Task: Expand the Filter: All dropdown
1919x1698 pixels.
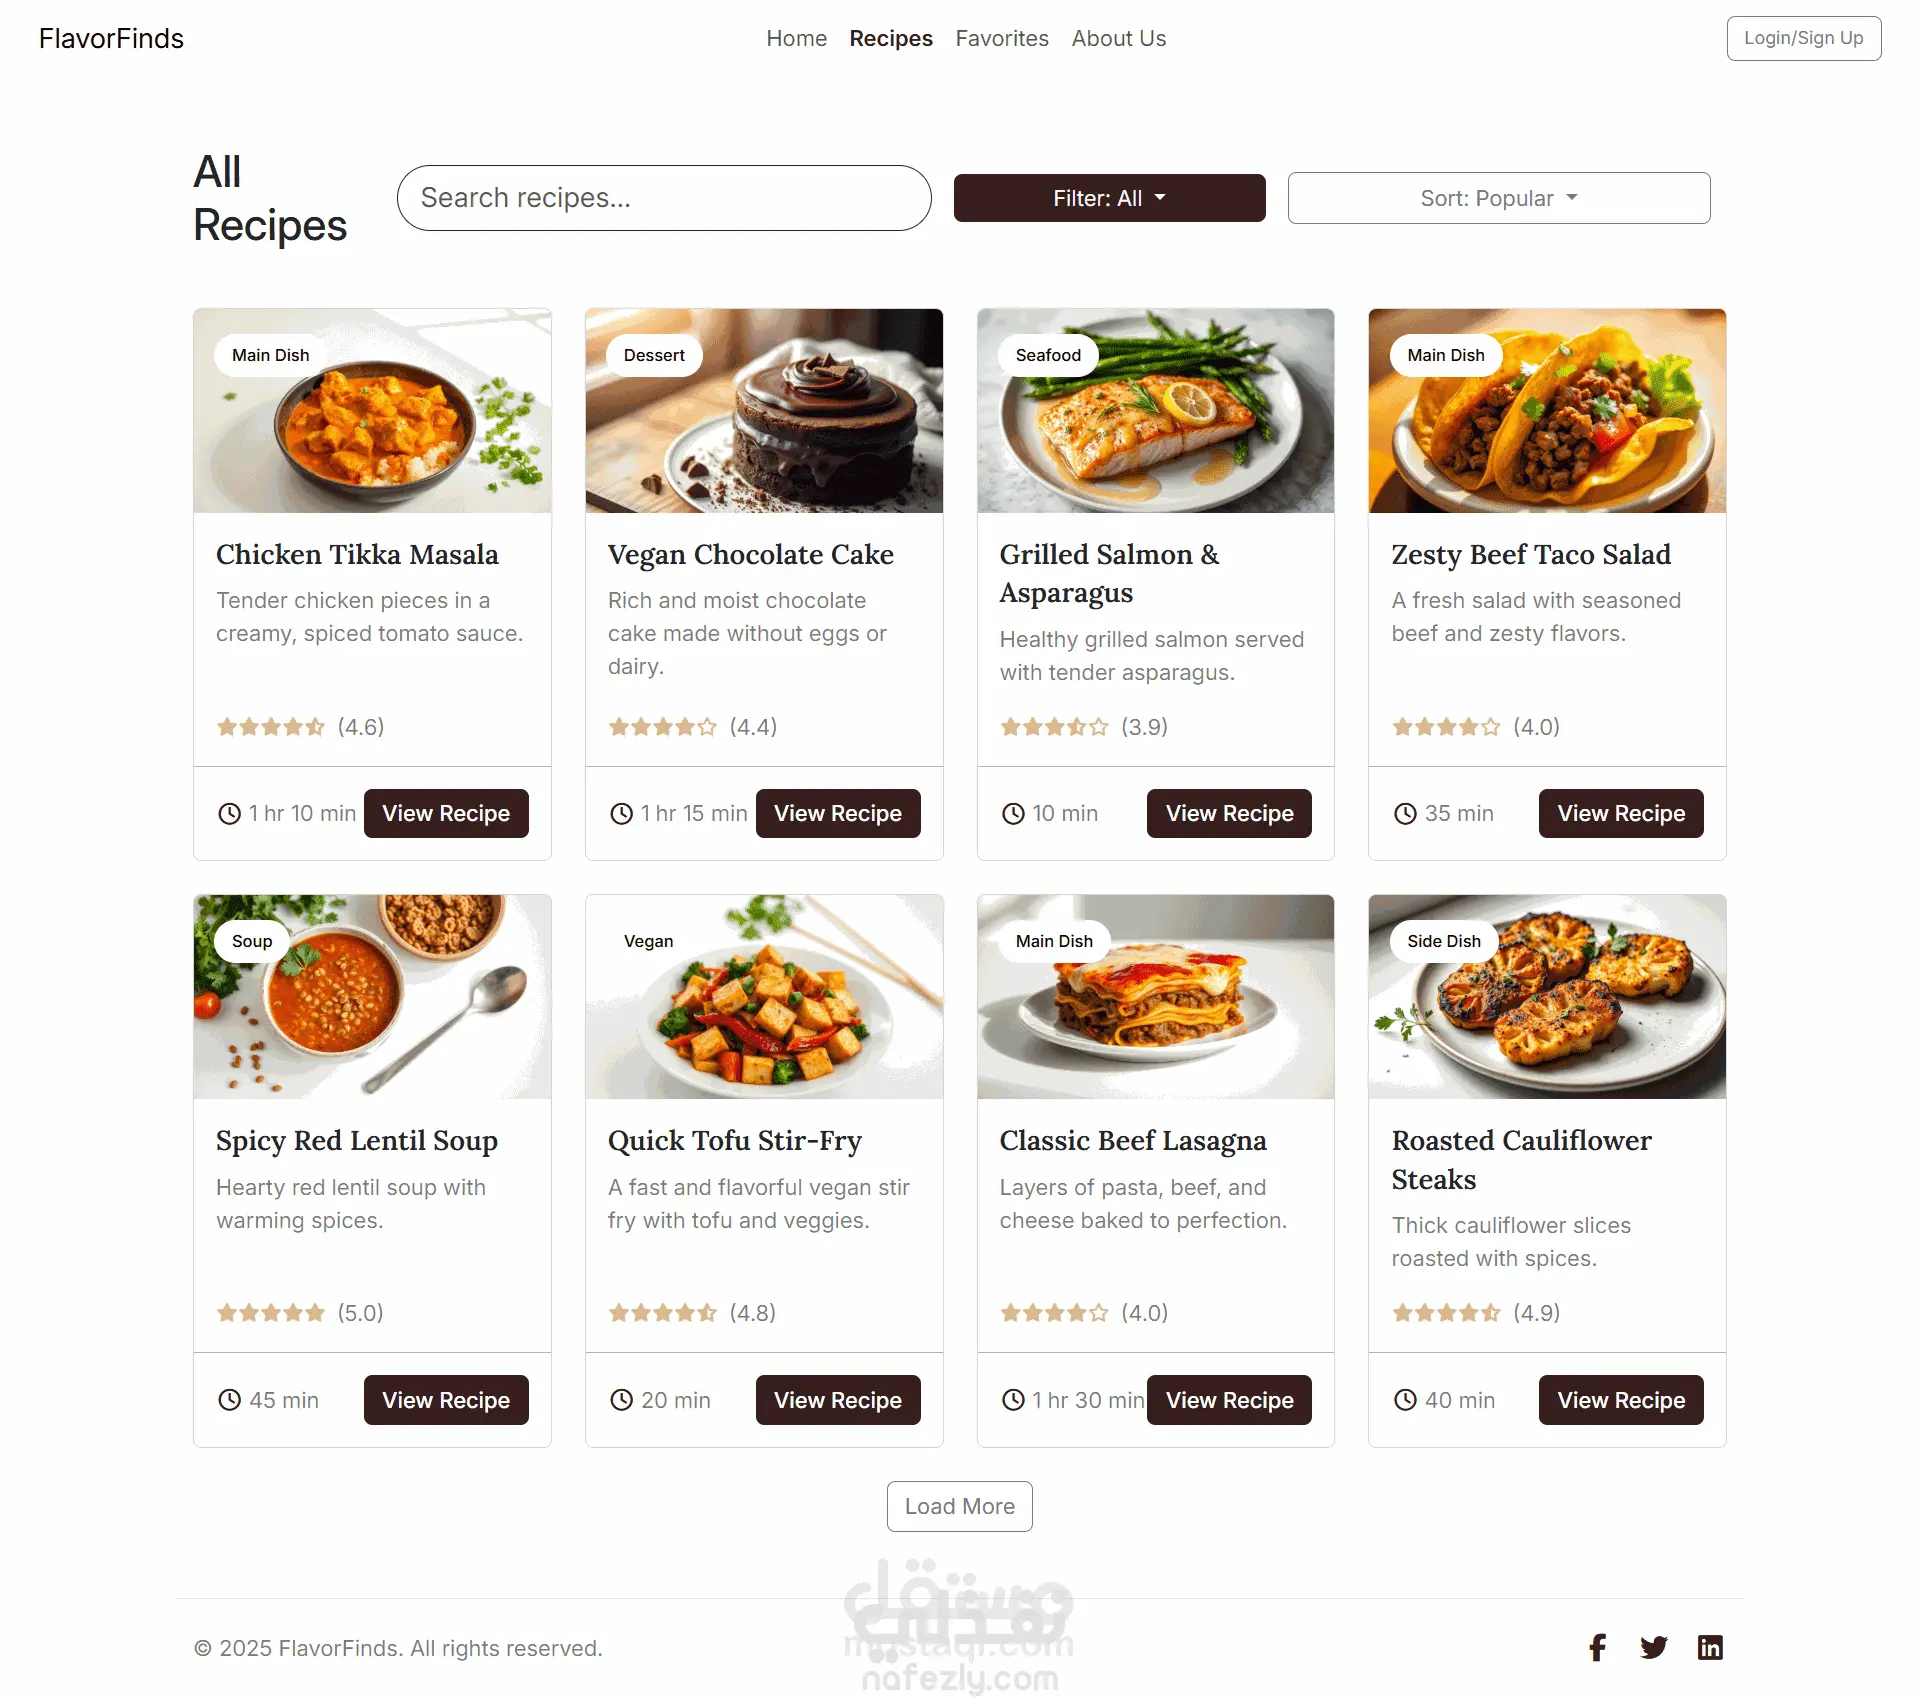Action: (1109, 198)
